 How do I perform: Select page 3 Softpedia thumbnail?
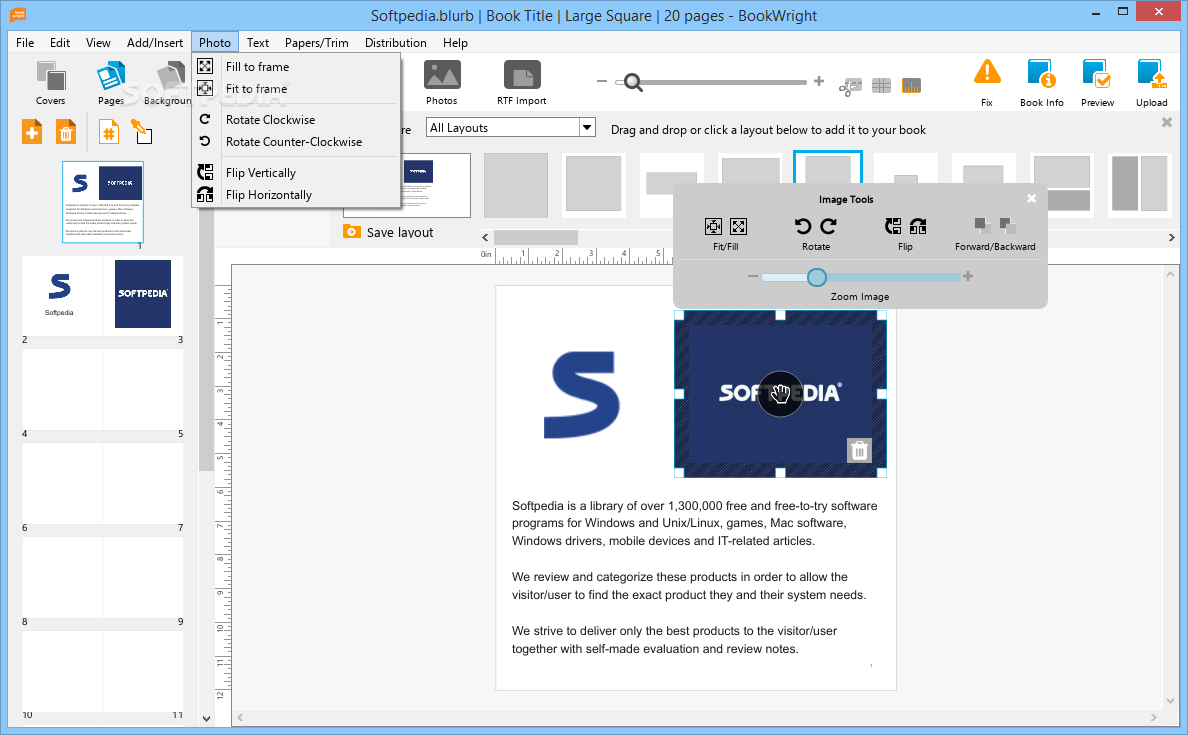142,294
